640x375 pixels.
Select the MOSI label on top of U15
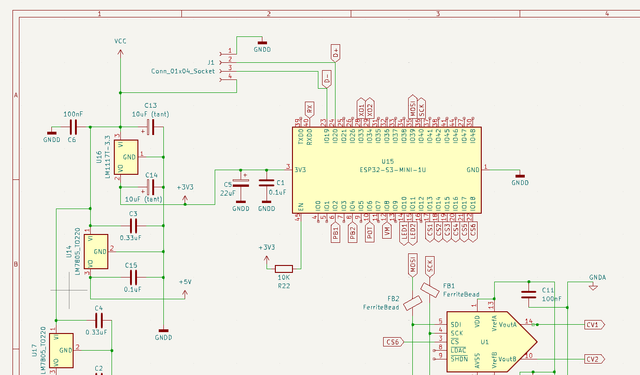tap(413, 107)
